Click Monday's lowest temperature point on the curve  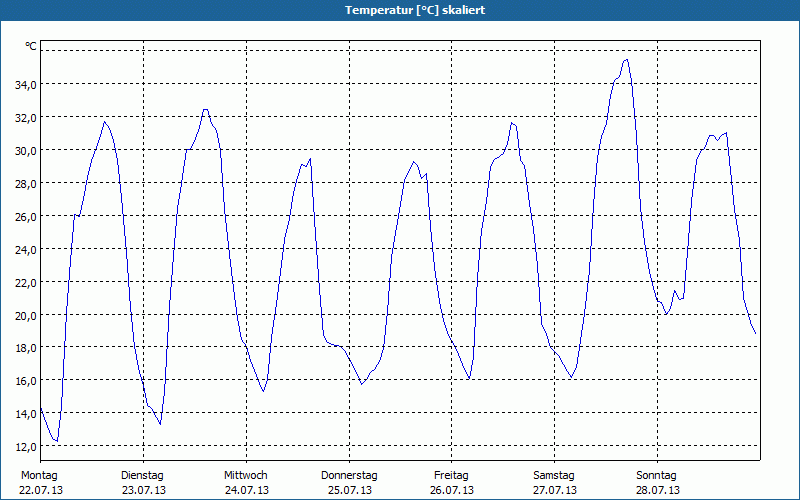[57, 441]
